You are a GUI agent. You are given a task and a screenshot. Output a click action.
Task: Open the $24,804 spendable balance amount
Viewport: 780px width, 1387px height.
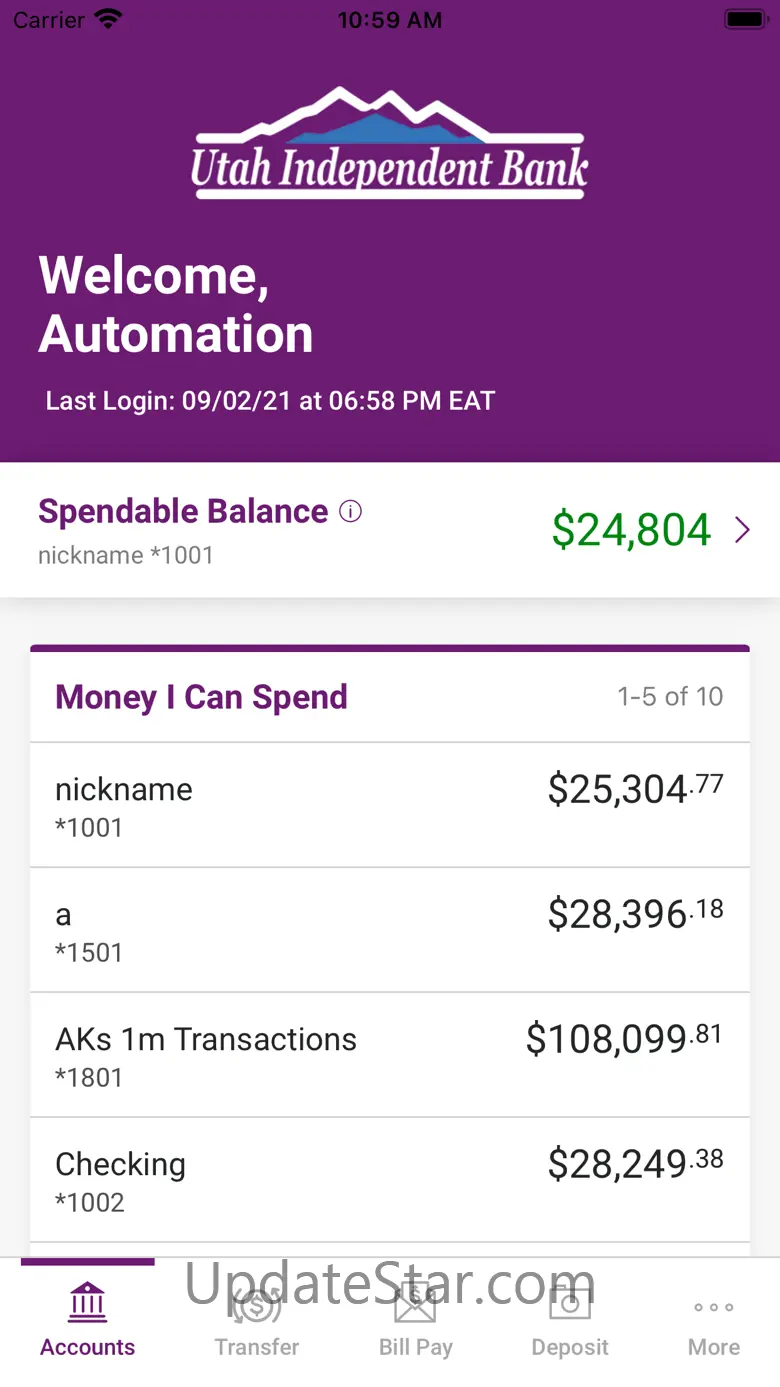(631, 529)
